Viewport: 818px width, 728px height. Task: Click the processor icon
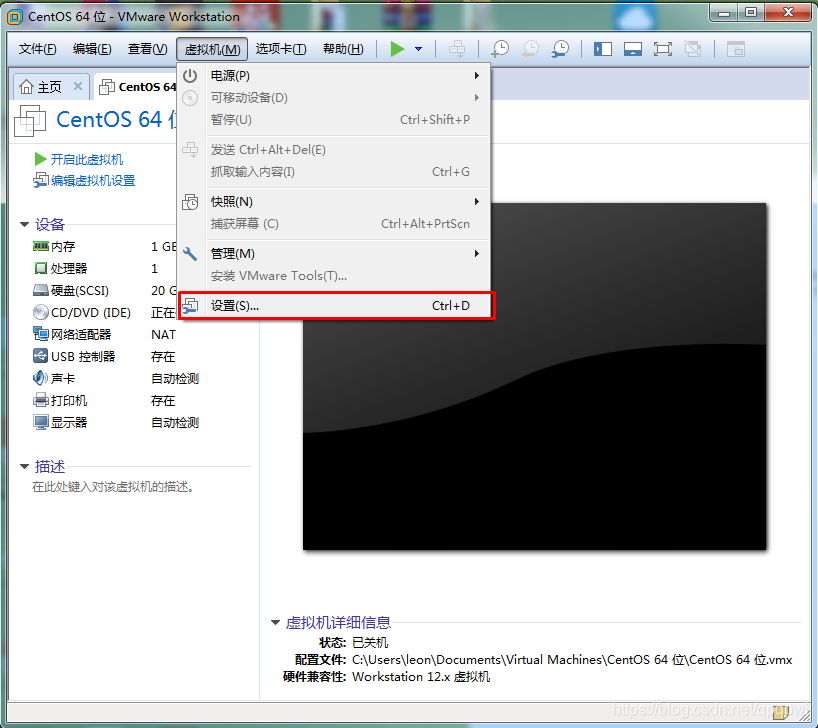coord(41,268)
